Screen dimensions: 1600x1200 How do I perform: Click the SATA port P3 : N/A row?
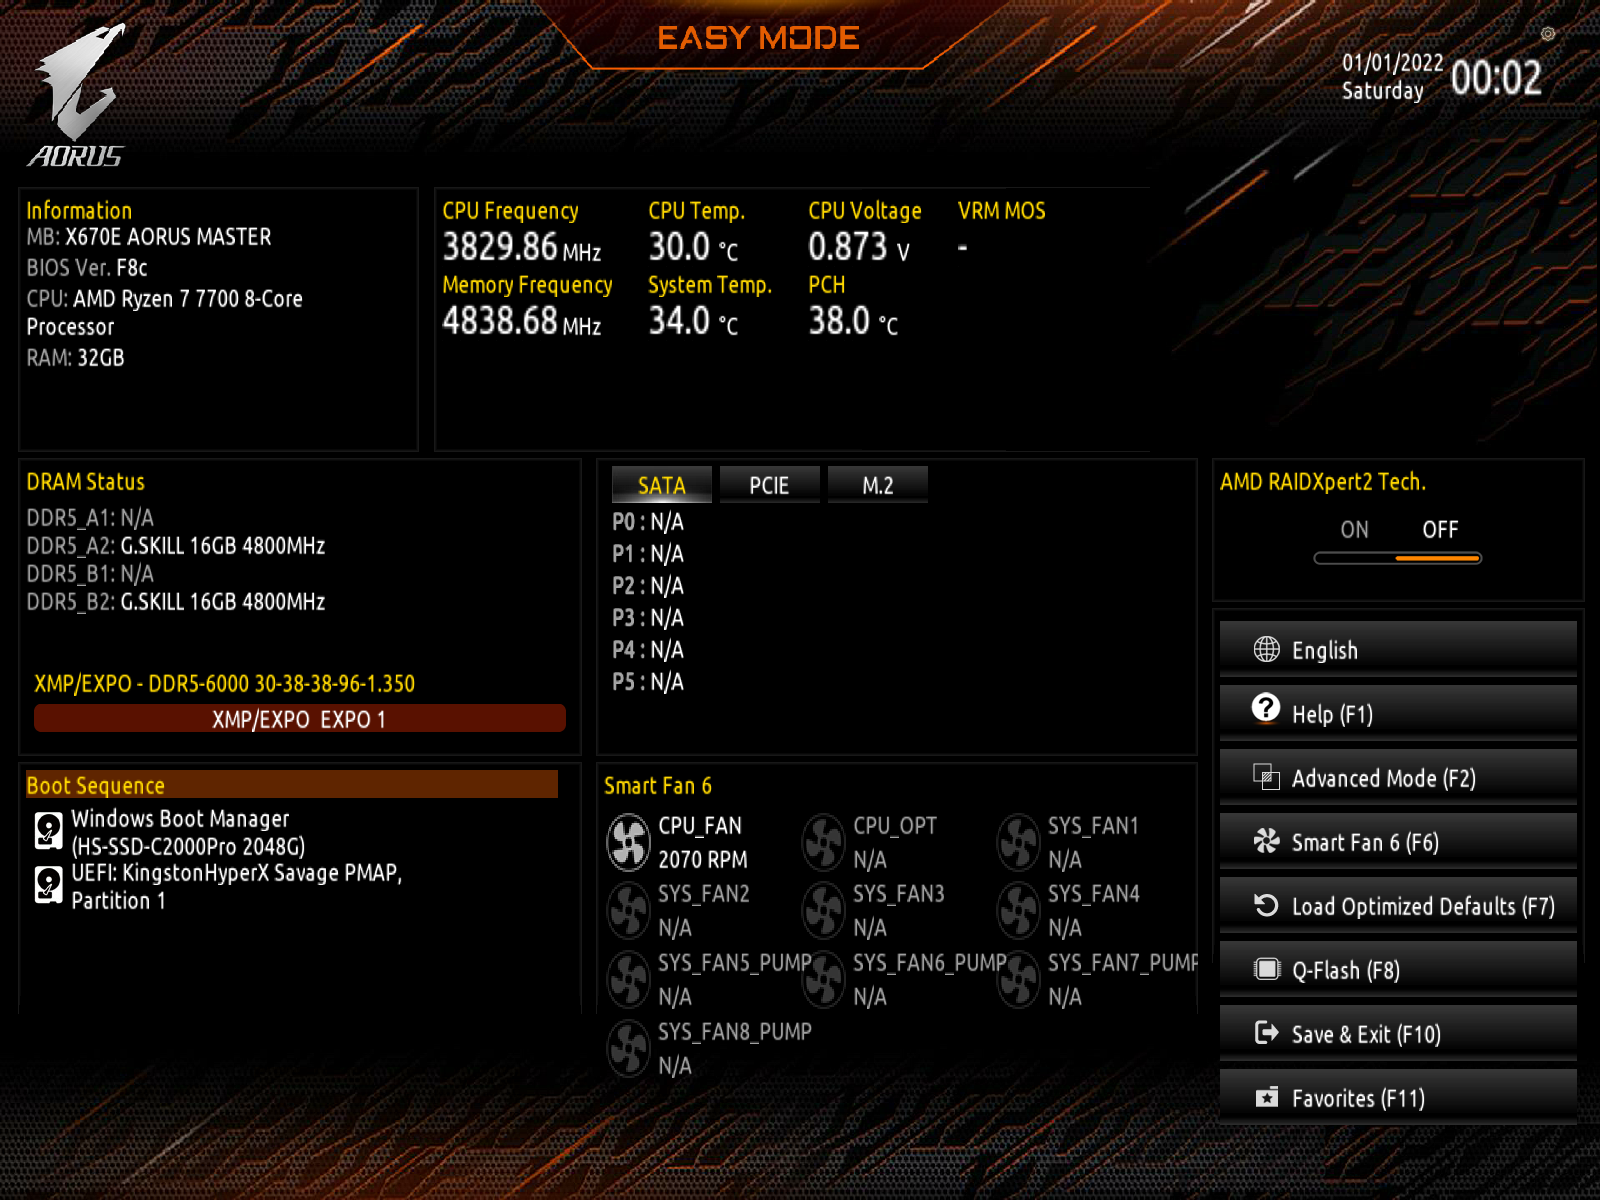pyautogui.click(x=648, y=618)
